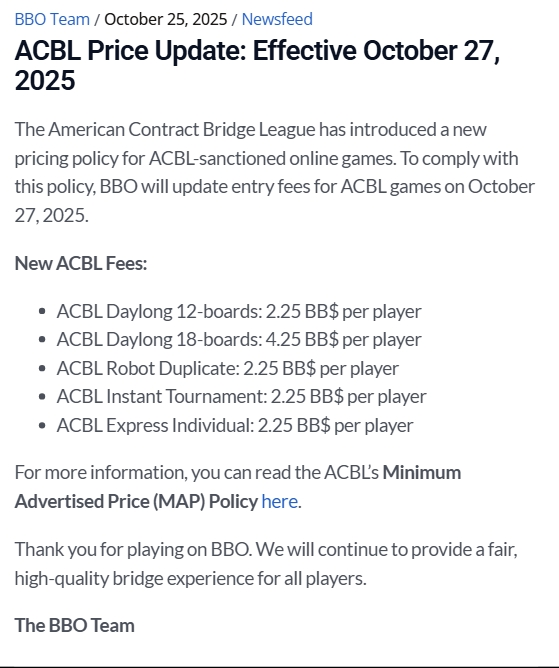
Task: Click the intro paragraph about American Contract Bridge League
Action: click(x=275, y=172)
